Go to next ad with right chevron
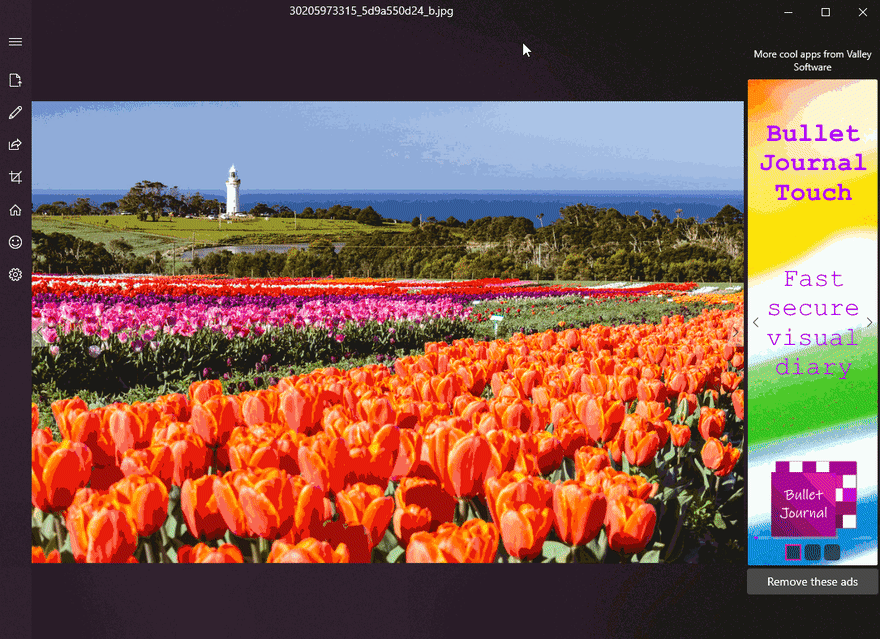 (869, 322)
